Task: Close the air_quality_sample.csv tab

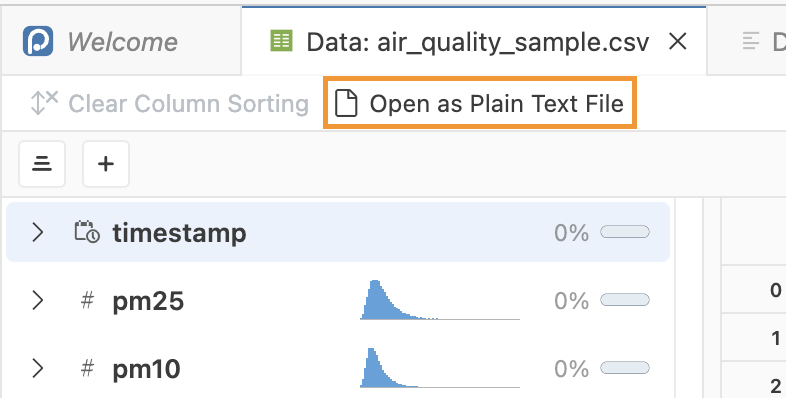Action: point(678,42)
